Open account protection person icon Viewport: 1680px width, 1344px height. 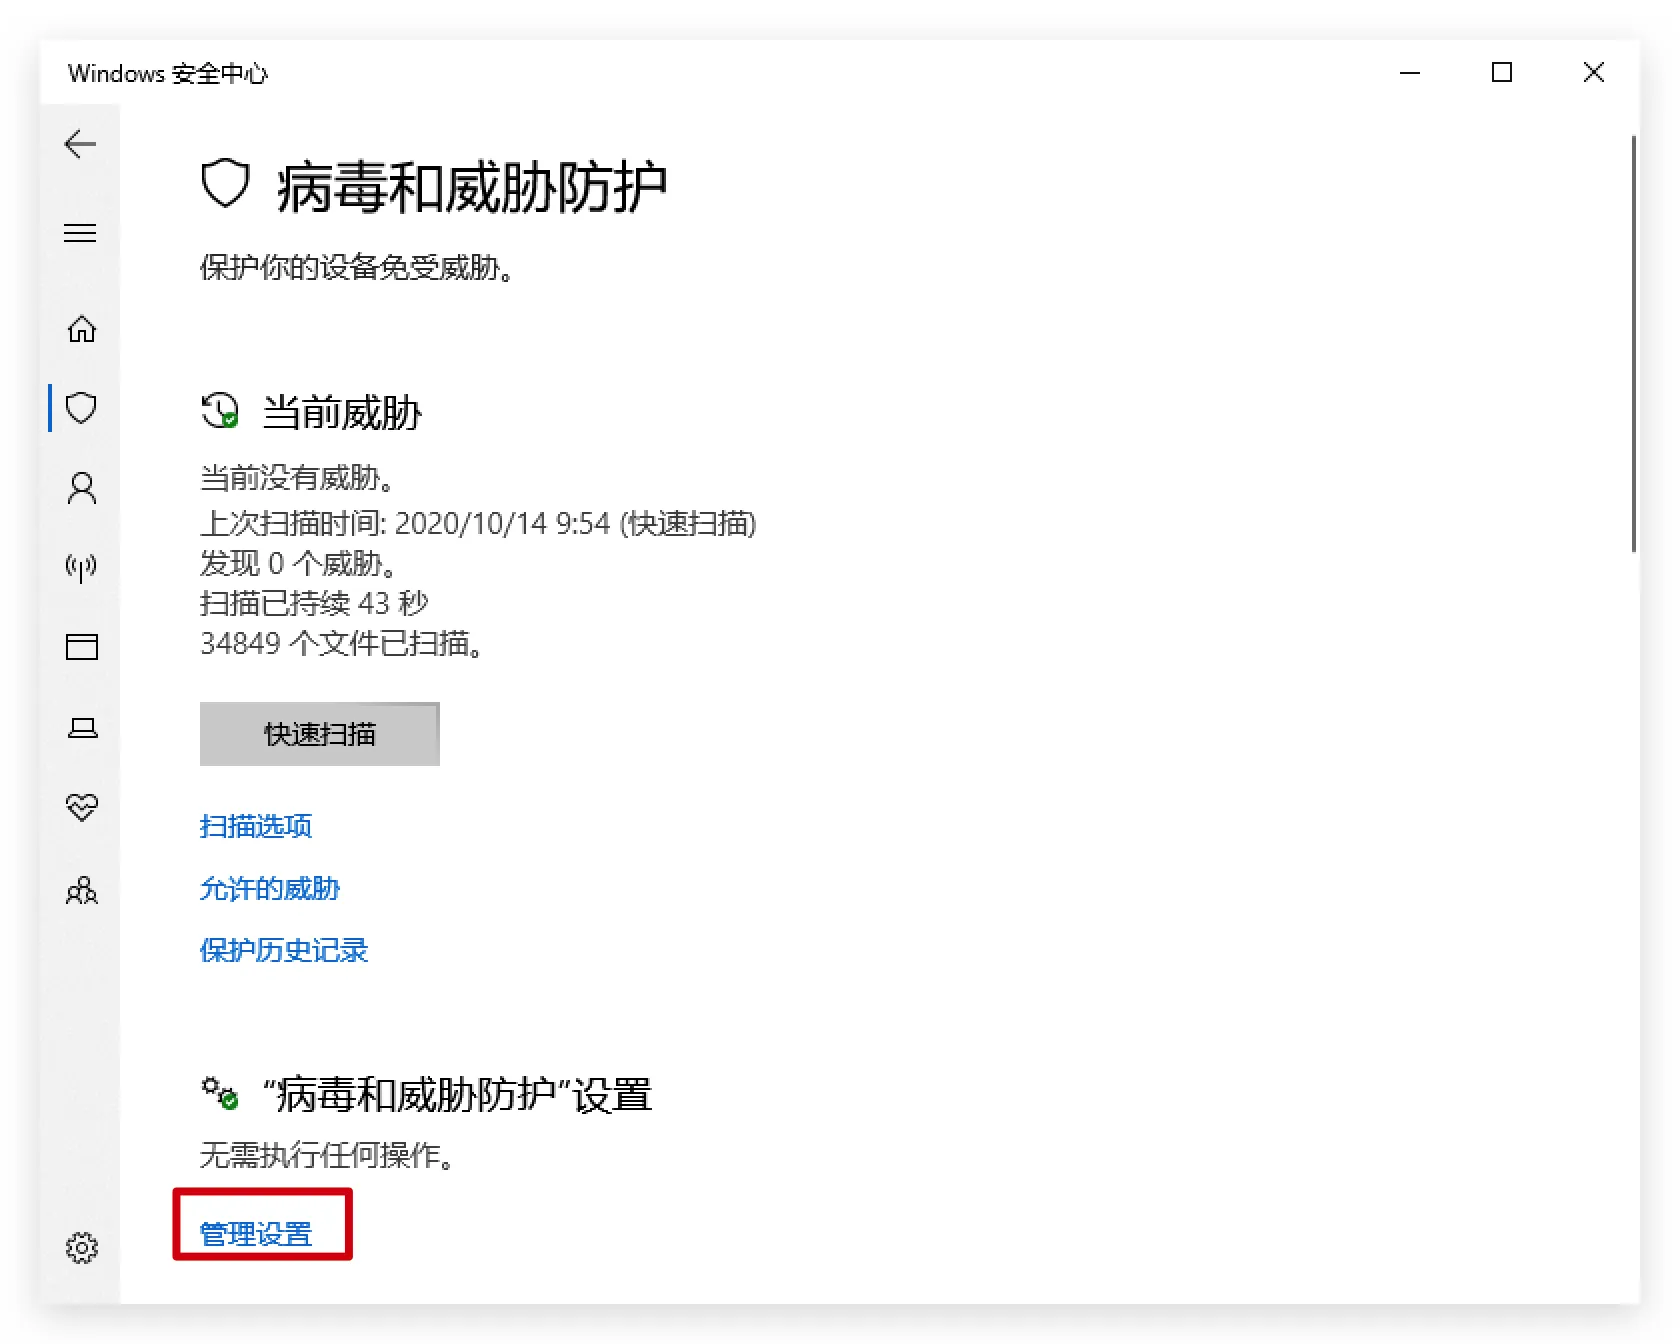[81, 488]
